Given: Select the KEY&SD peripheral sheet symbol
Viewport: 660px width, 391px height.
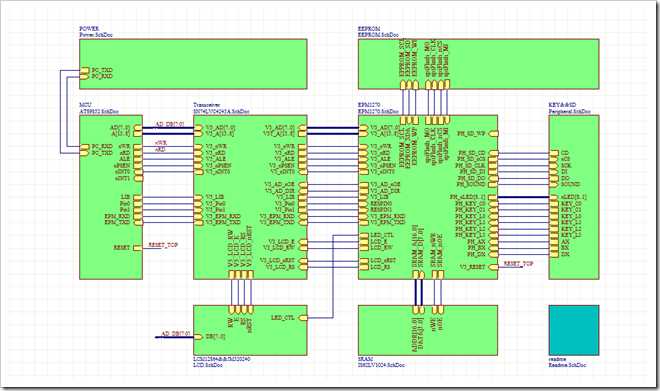Looking at the screenshot, I should pos(574,197).
